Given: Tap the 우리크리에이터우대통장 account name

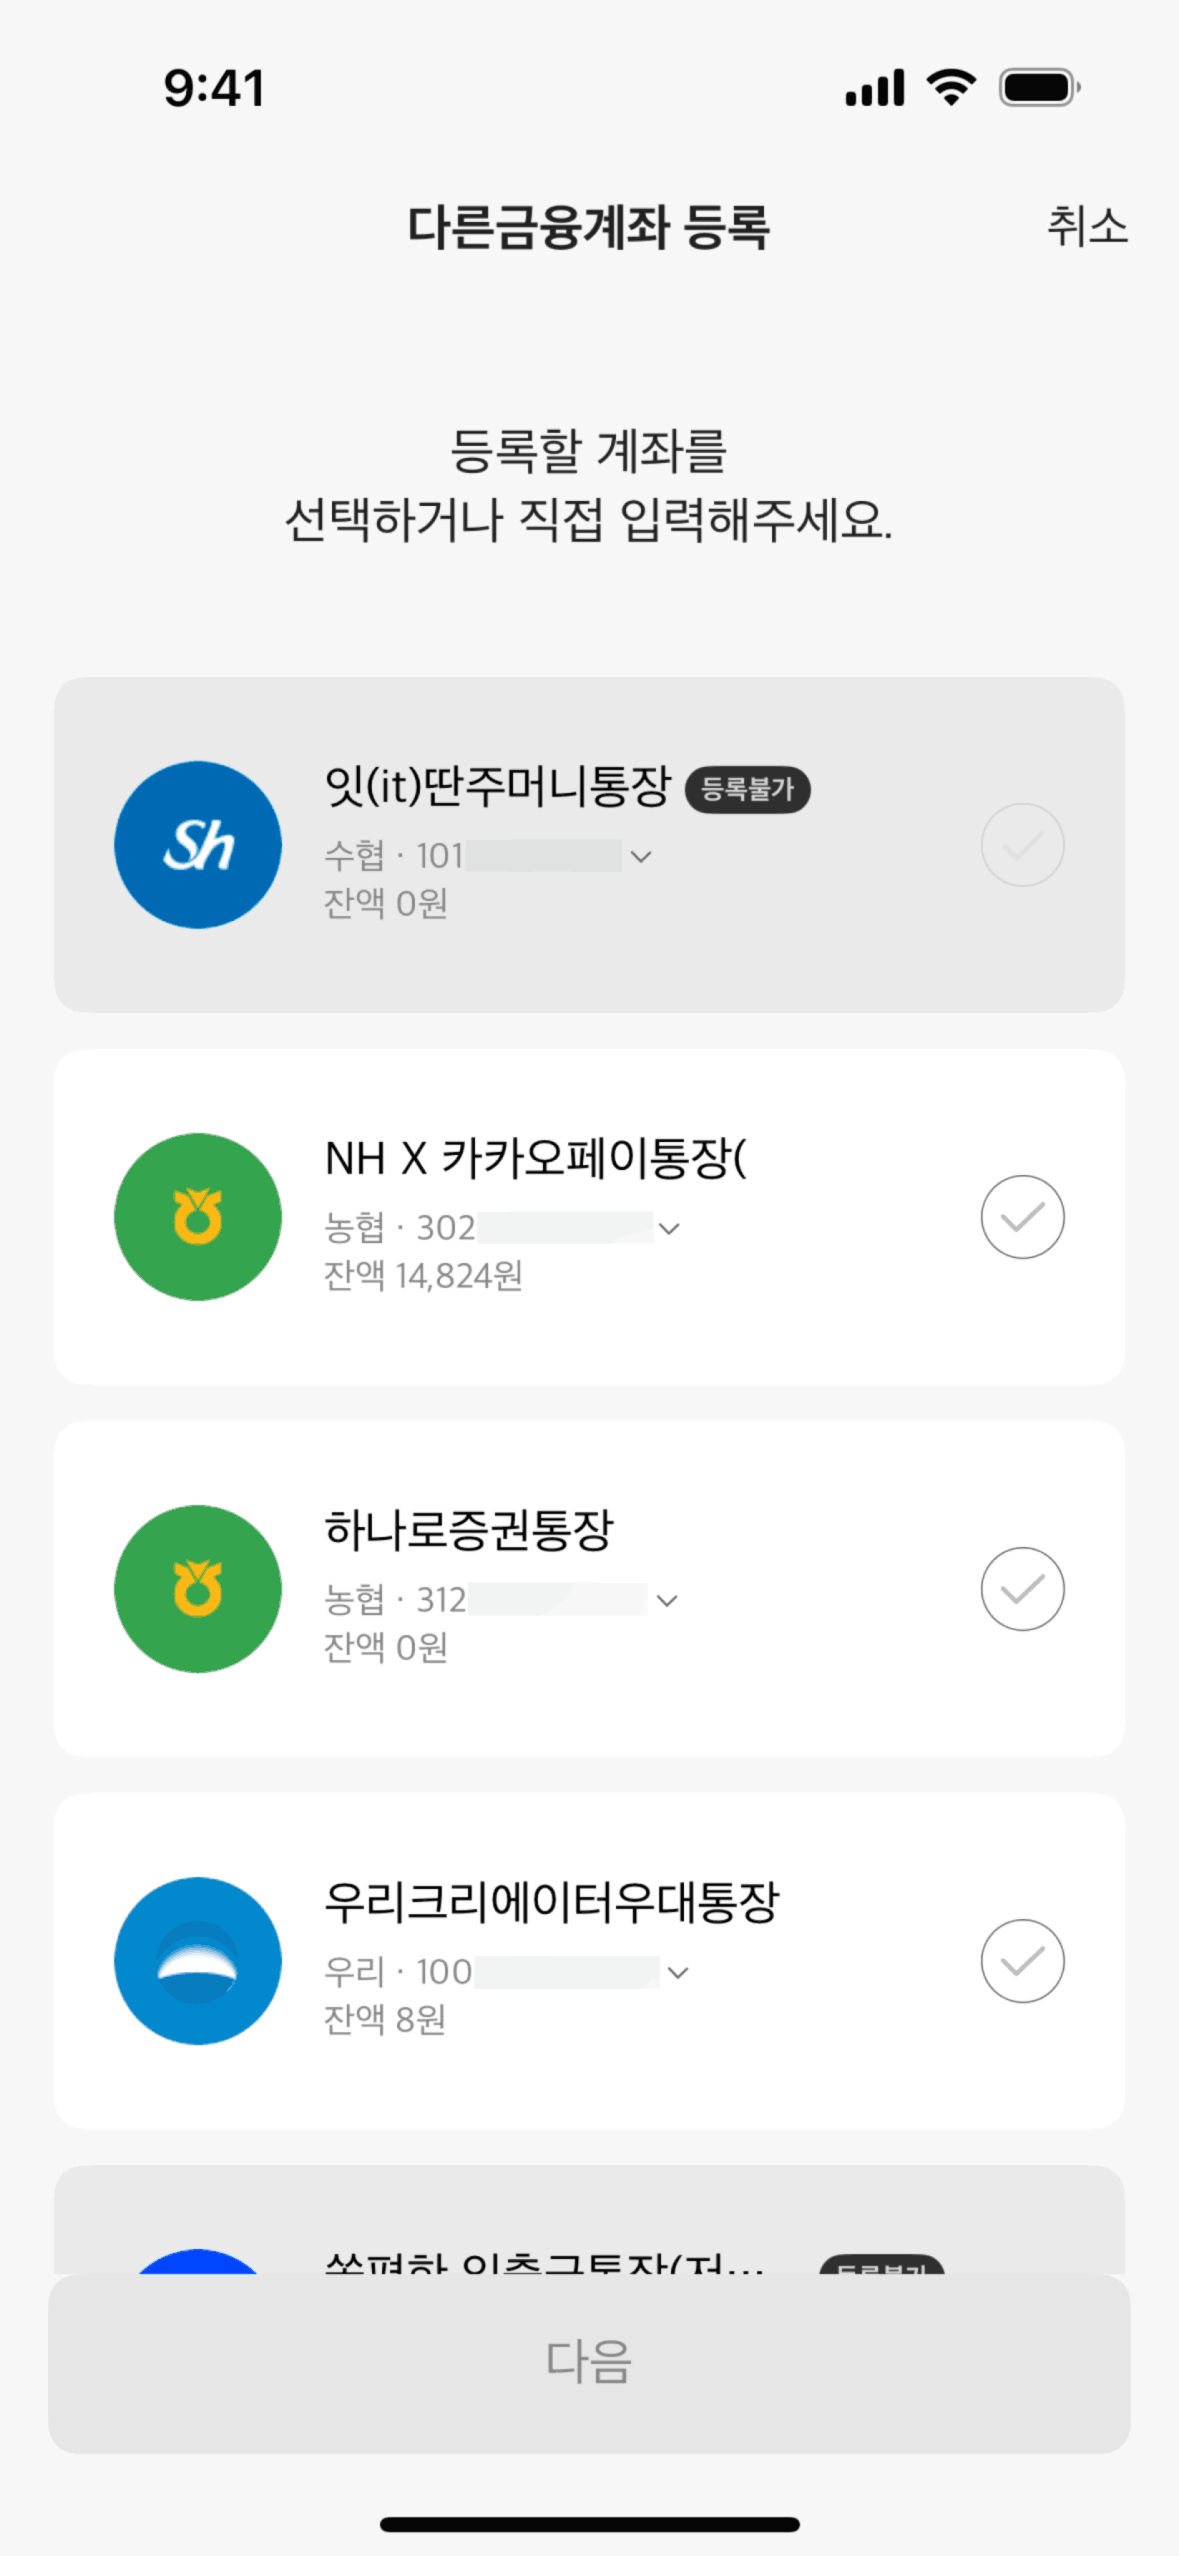Looking at the screenshot, I should [551, 1903].
